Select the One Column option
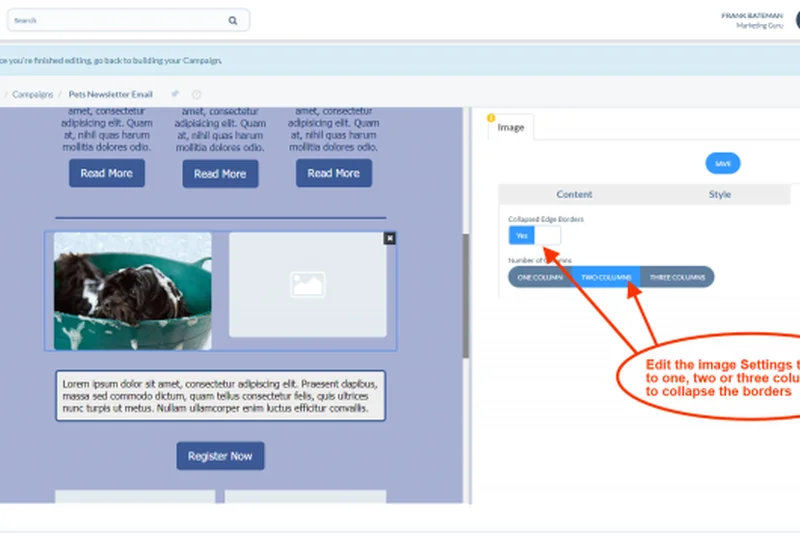The width and height of the screenshot is (800, 533). 540,277
